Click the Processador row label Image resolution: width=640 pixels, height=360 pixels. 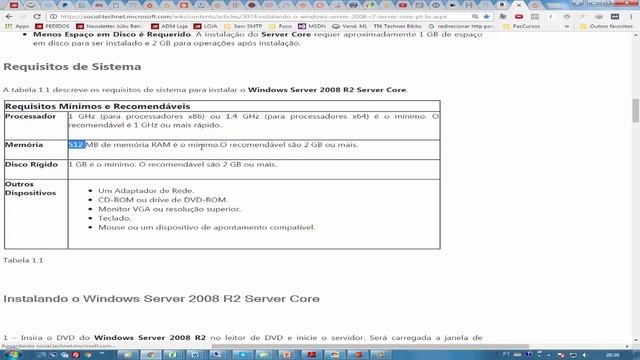[x=30, y=116]
